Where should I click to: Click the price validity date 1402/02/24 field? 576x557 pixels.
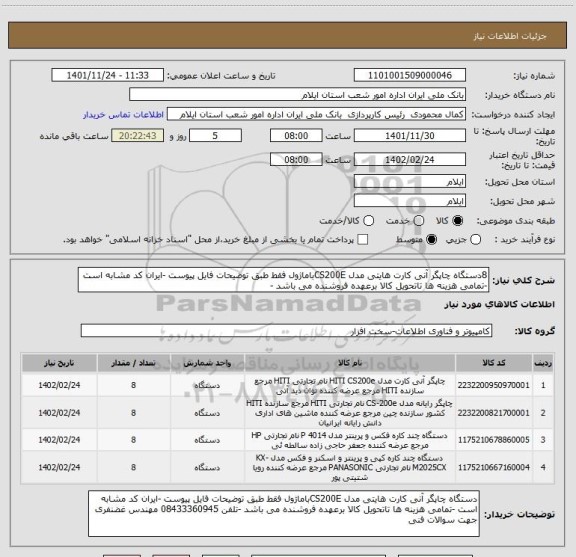pos(410,159)
